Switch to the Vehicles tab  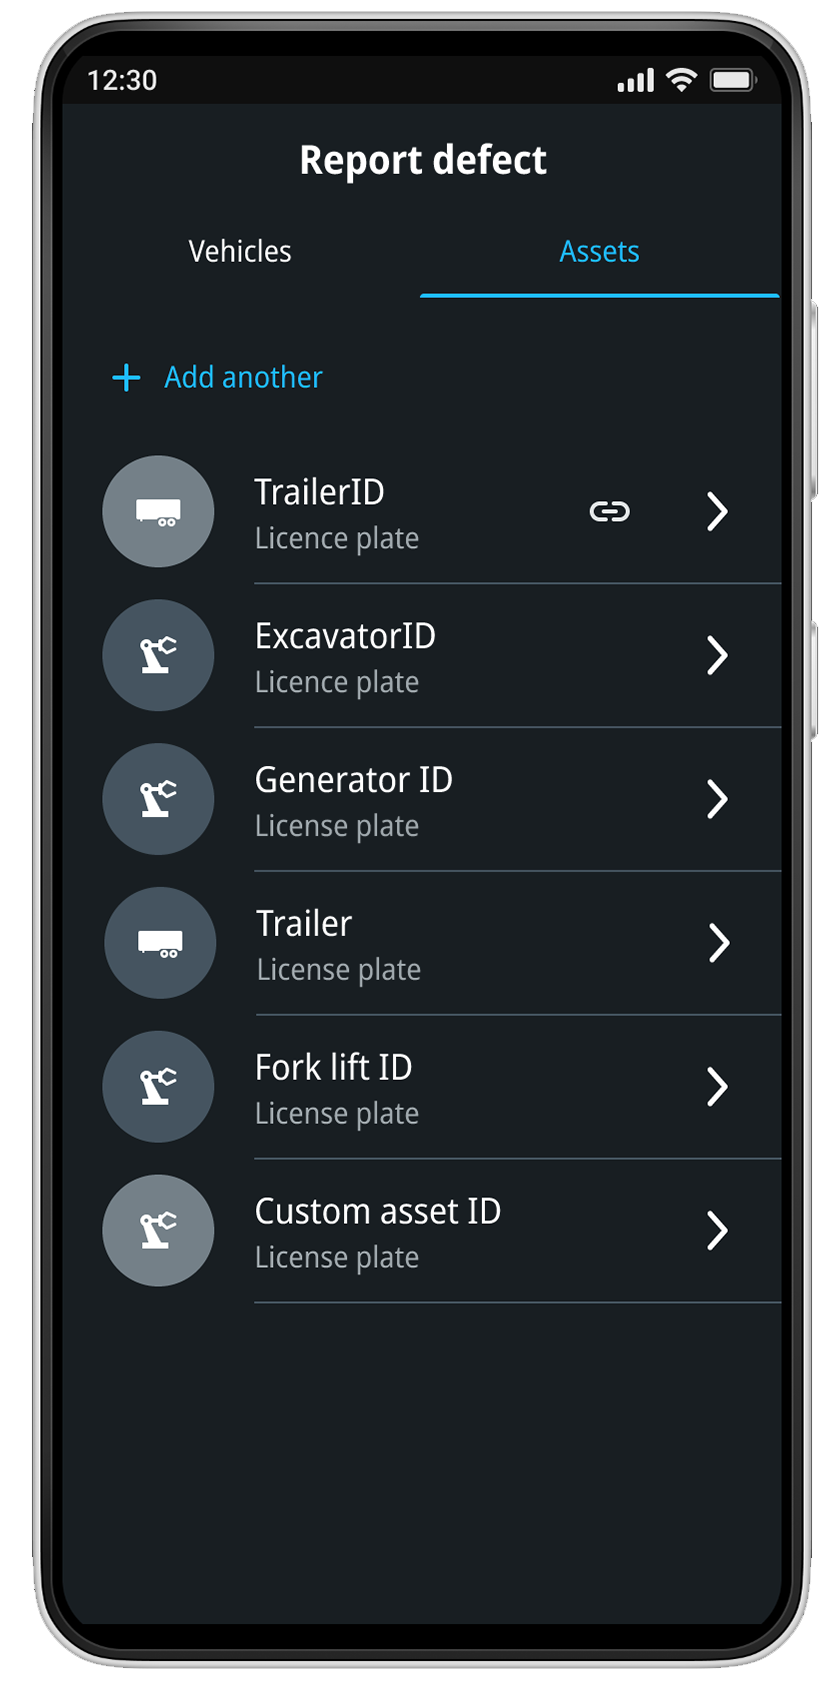coord(240,252)
